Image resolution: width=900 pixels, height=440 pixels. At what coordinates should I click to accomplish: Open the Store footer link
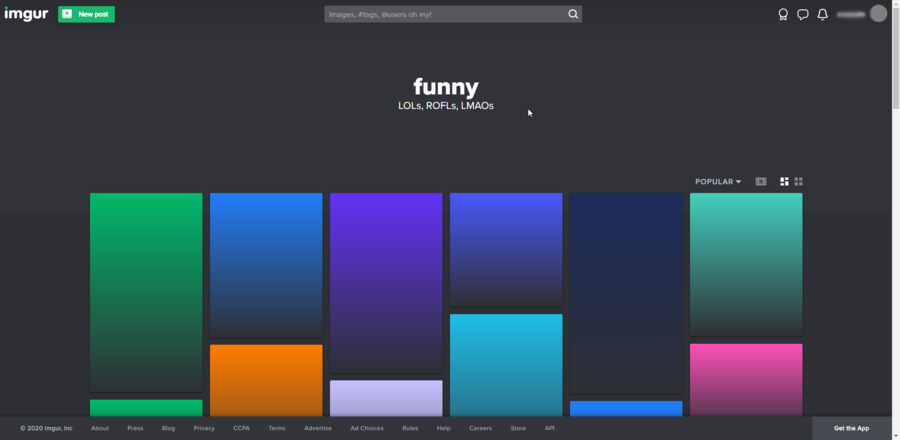[x=518, y=428]
